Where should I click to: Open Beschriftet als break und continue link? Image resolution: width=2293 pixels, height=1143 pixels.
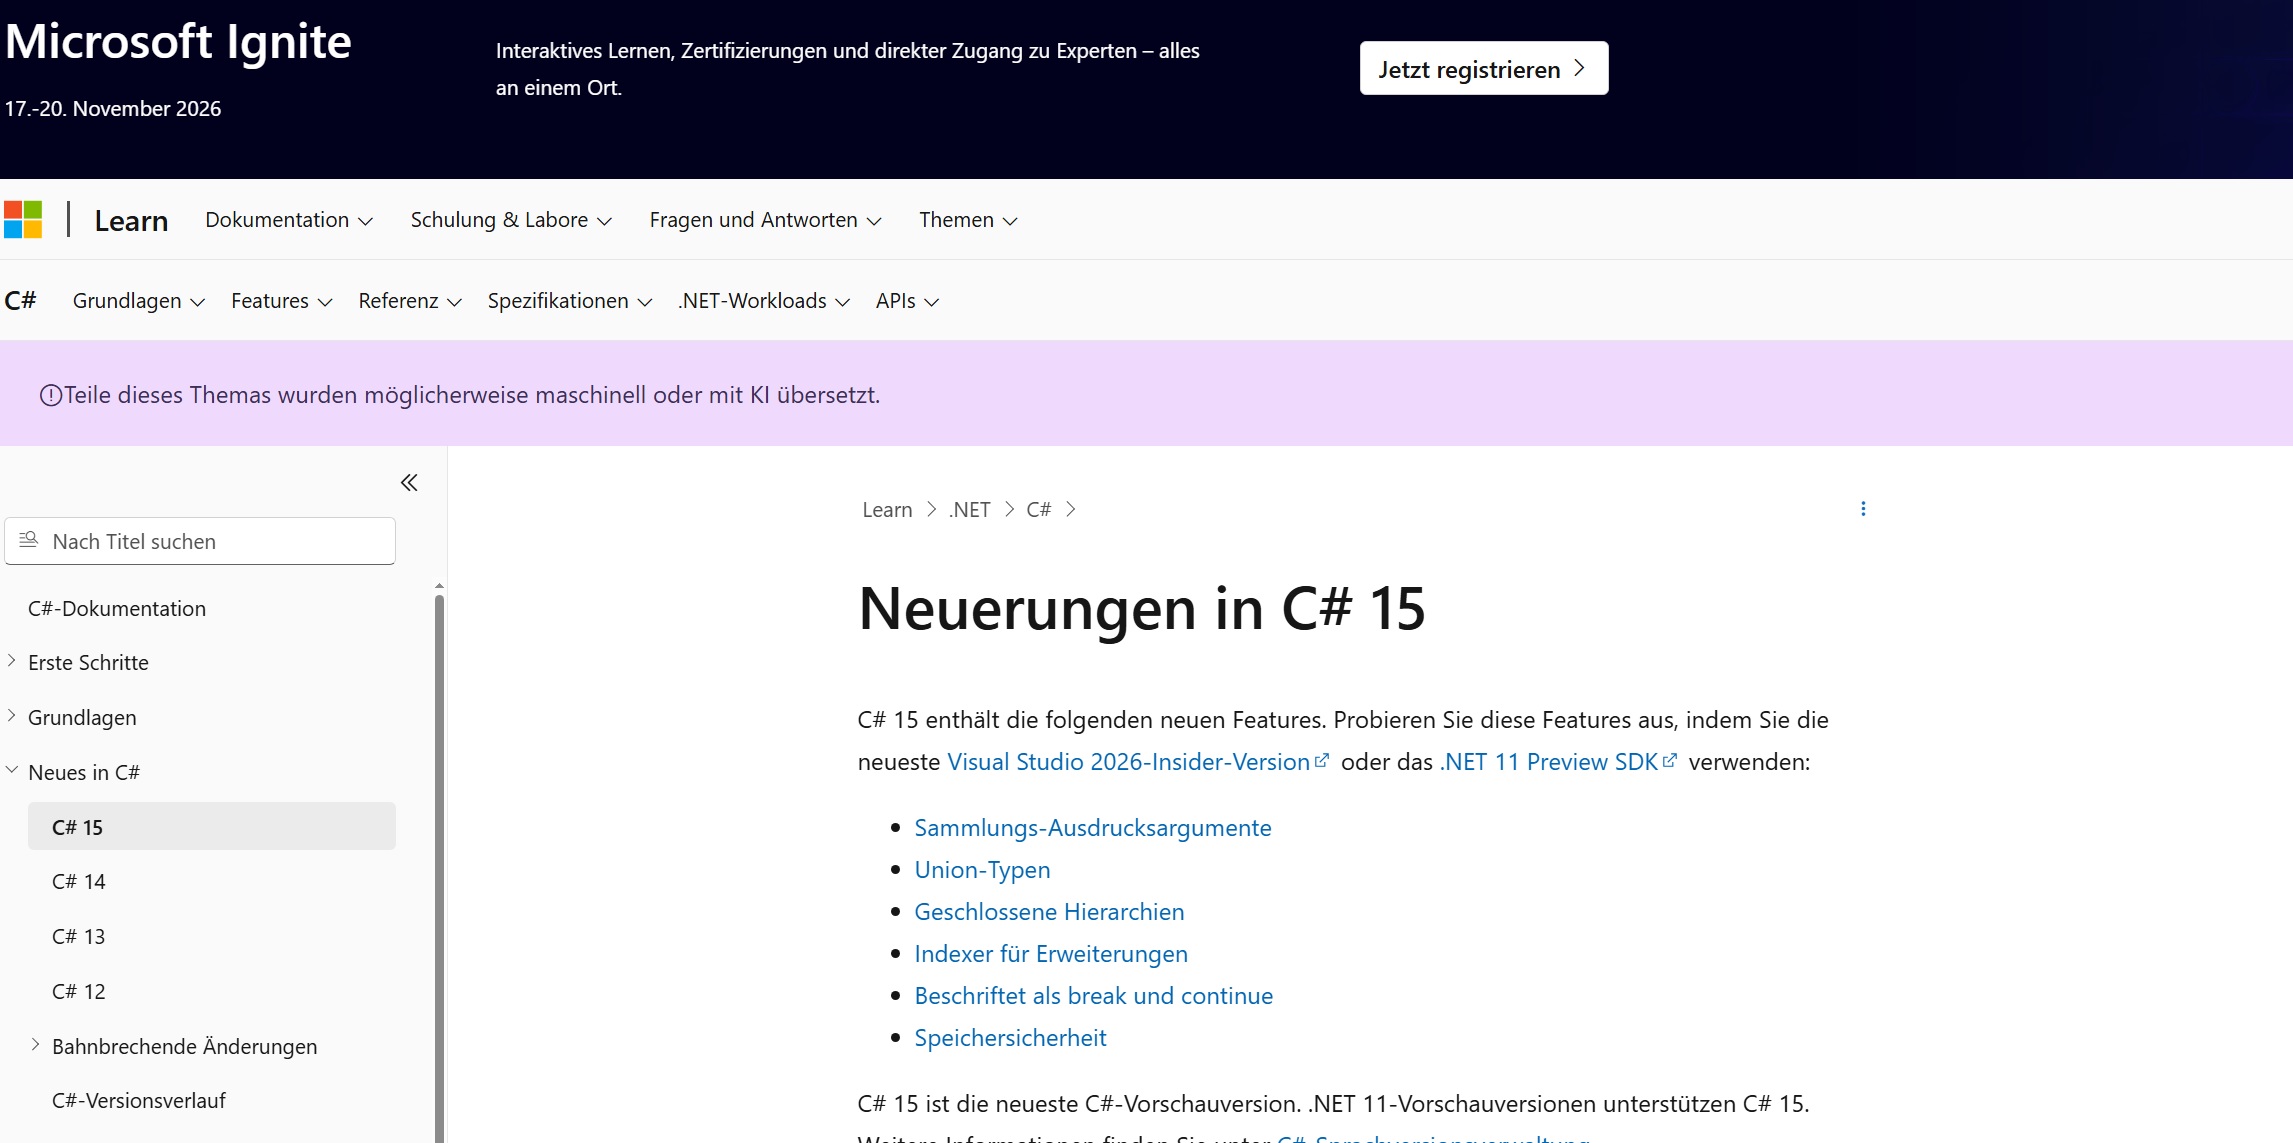(1094, 996)
